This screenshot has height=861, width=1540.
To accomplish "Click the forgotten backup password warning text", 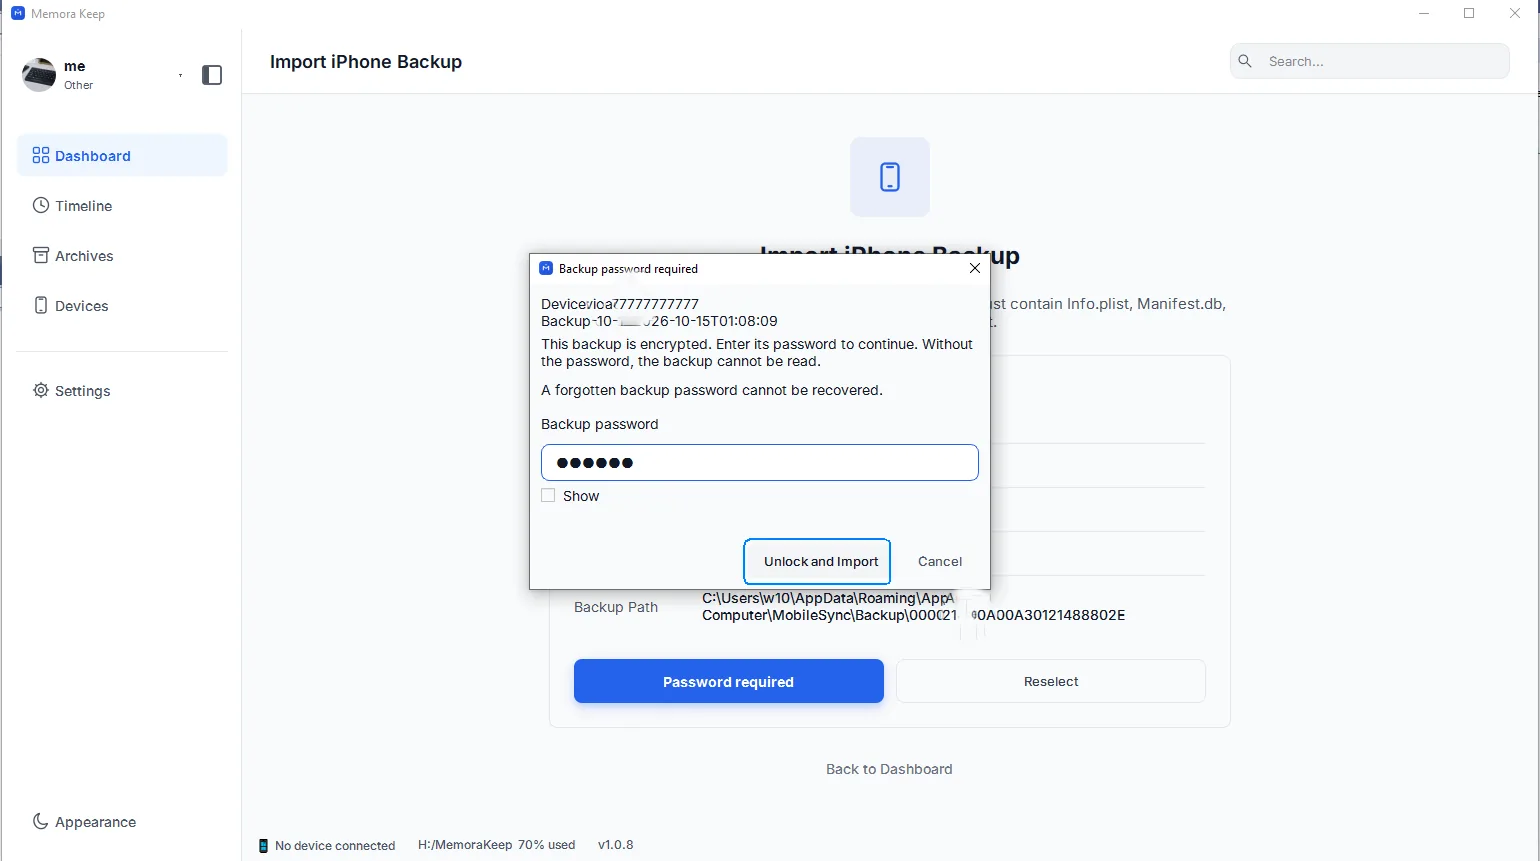I will coord(712,390).
